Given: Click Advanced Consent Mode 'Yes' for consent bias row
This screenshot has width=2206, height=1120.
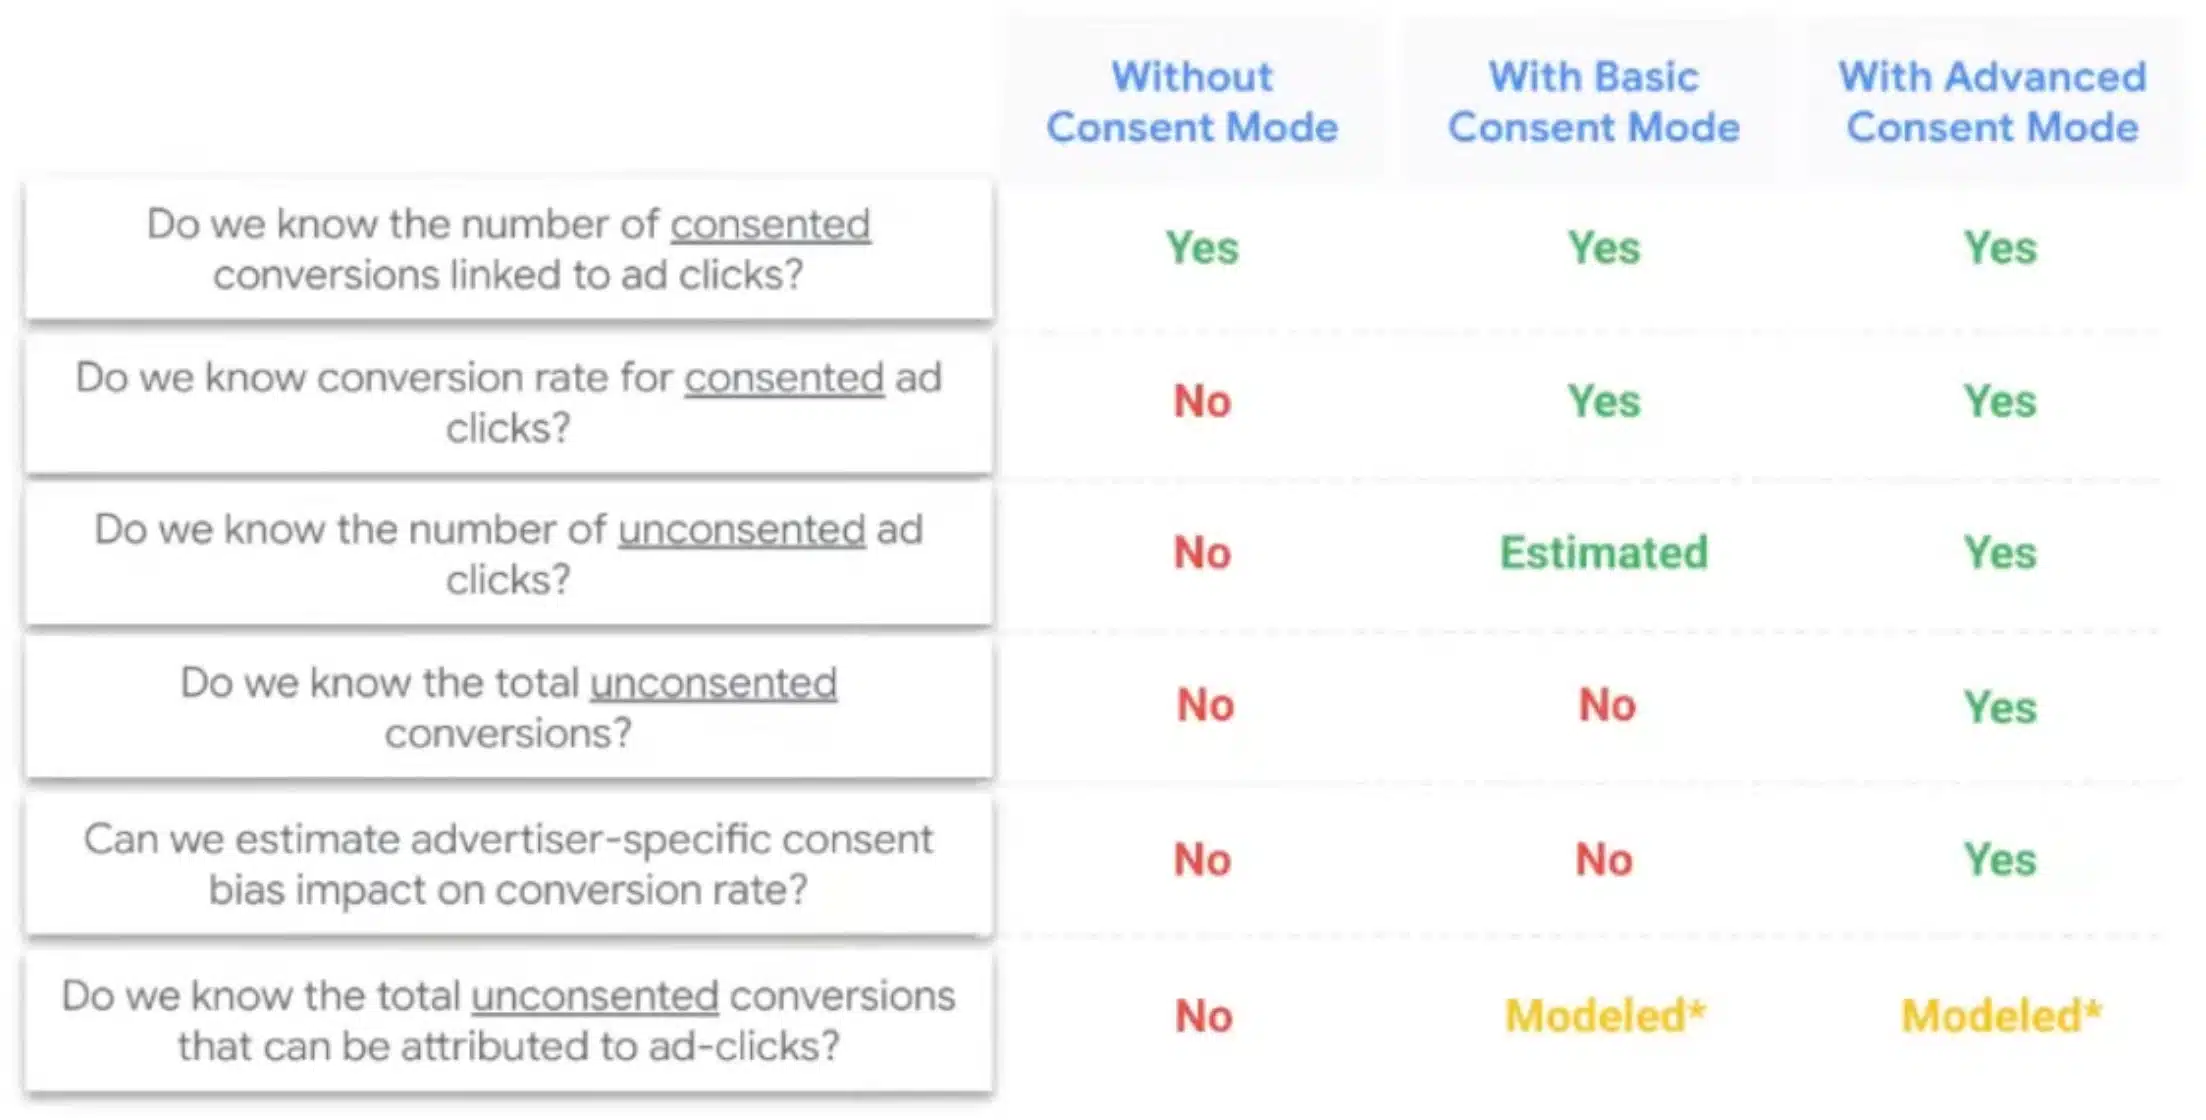Looking at the screenshot, I should (2000, 860).
